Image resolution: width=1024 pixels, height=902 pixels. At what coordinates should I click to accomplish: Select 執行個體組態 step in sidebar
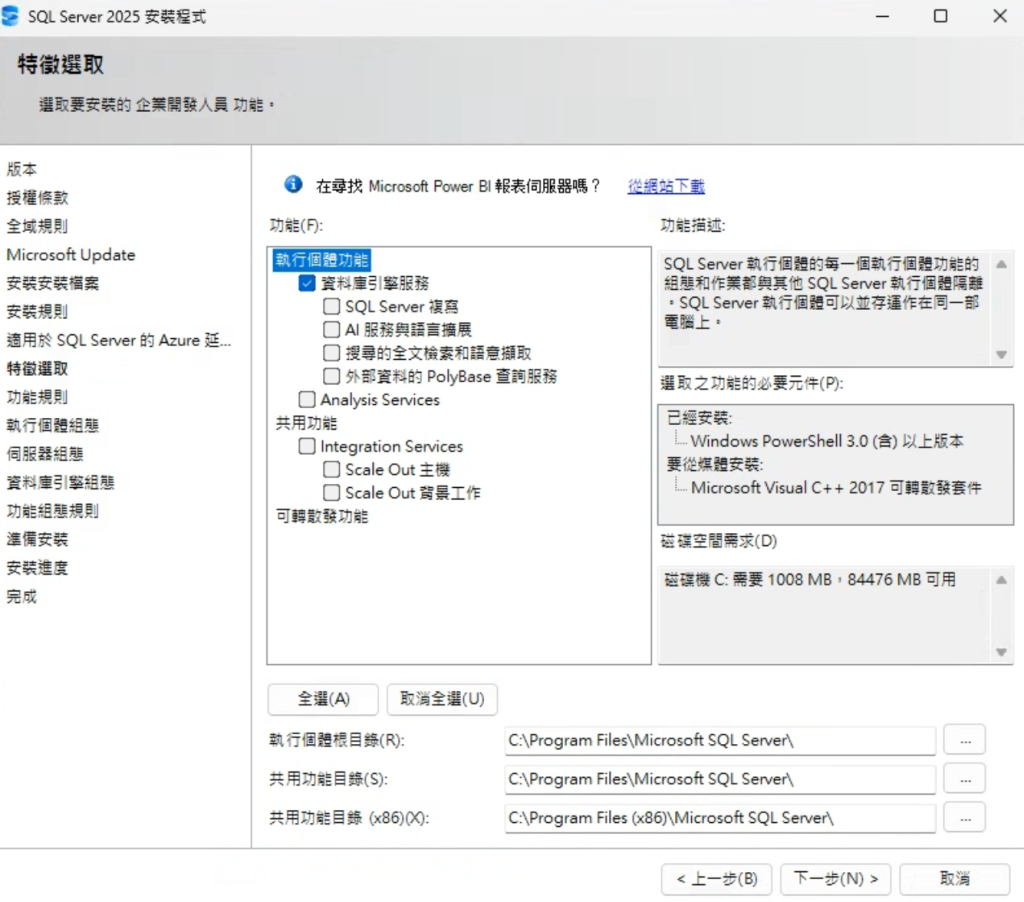point(53,426)
